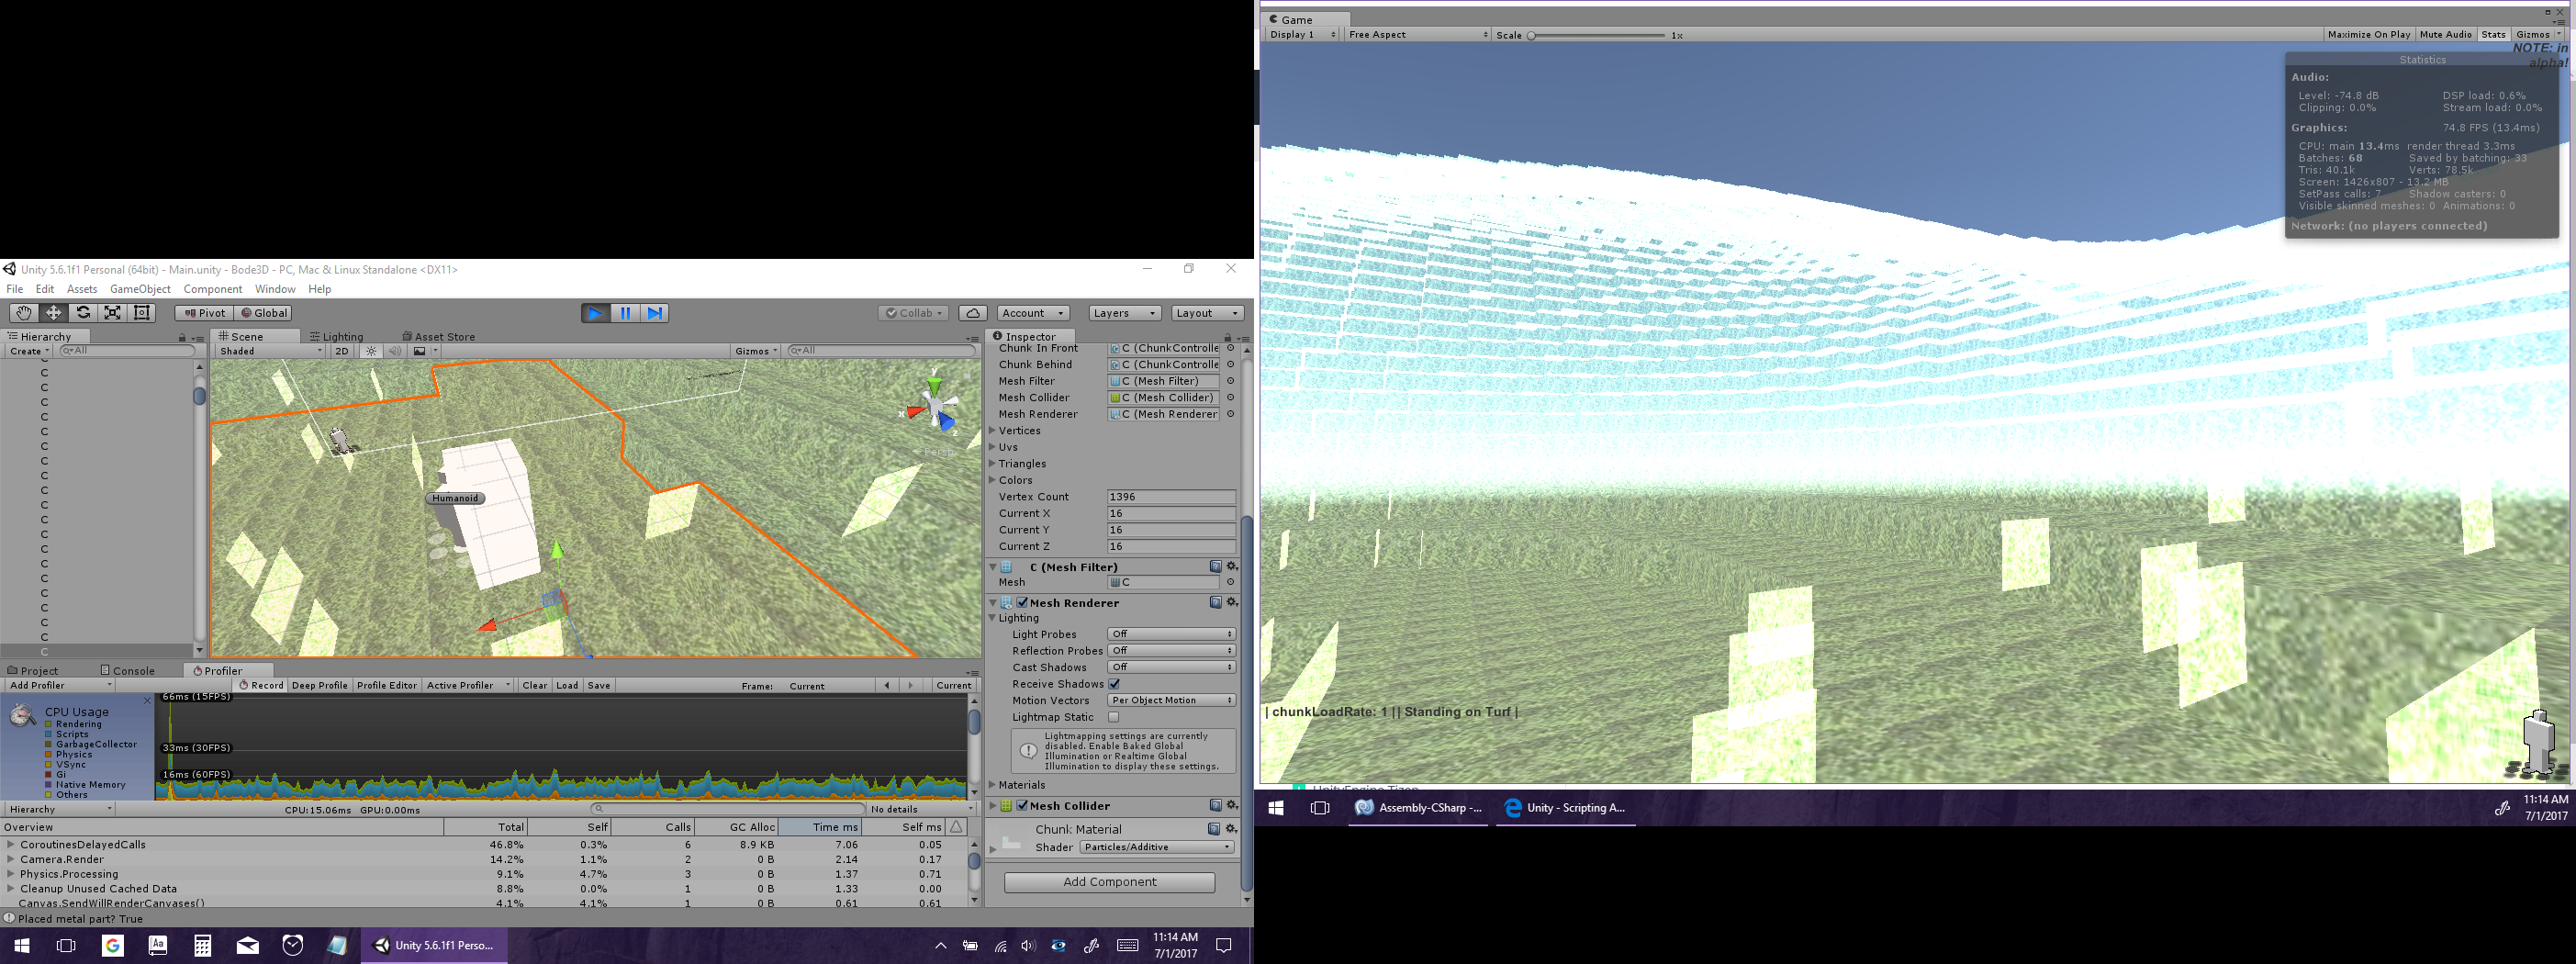The width and height of the screenshot is (2576, 964).
Task: Toggle scene lighting sun icon
Action: pos(371,351)
